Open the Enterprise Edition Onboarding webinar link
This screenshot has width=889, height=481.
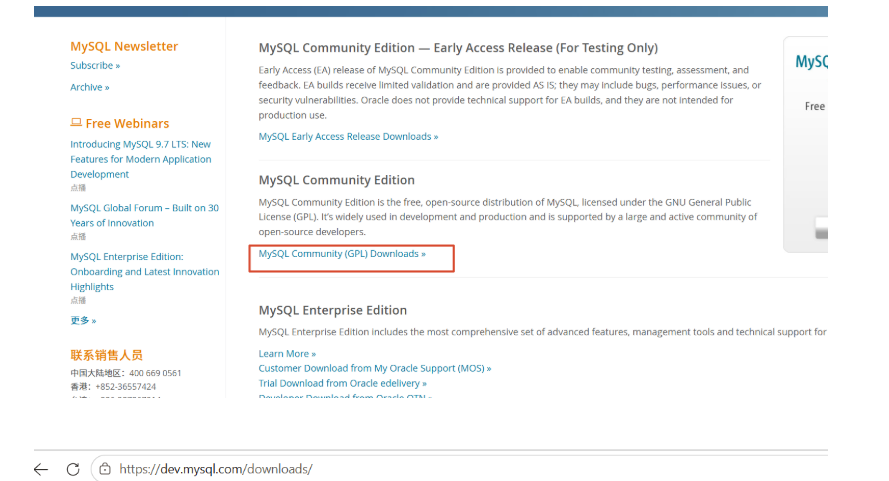145,272
